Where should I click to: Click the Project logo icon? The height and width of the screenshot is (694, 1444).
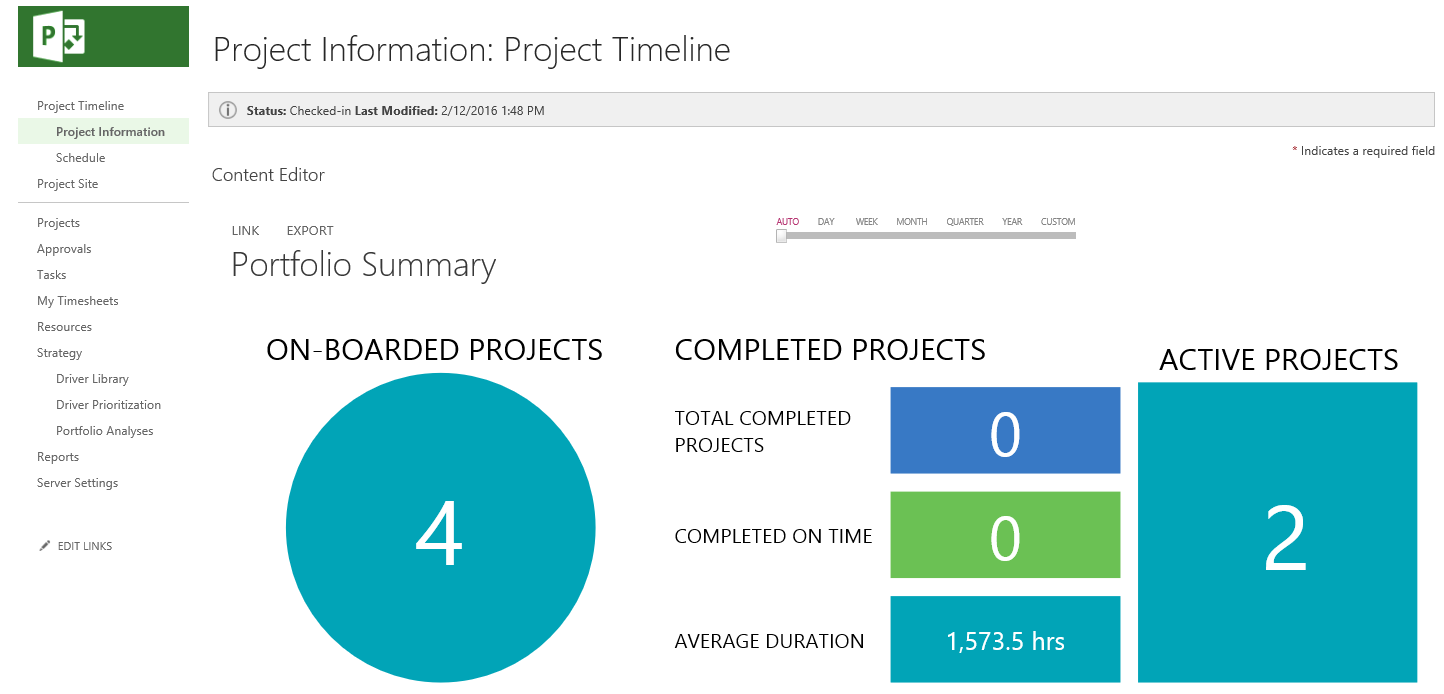click(x=59, y=37)
